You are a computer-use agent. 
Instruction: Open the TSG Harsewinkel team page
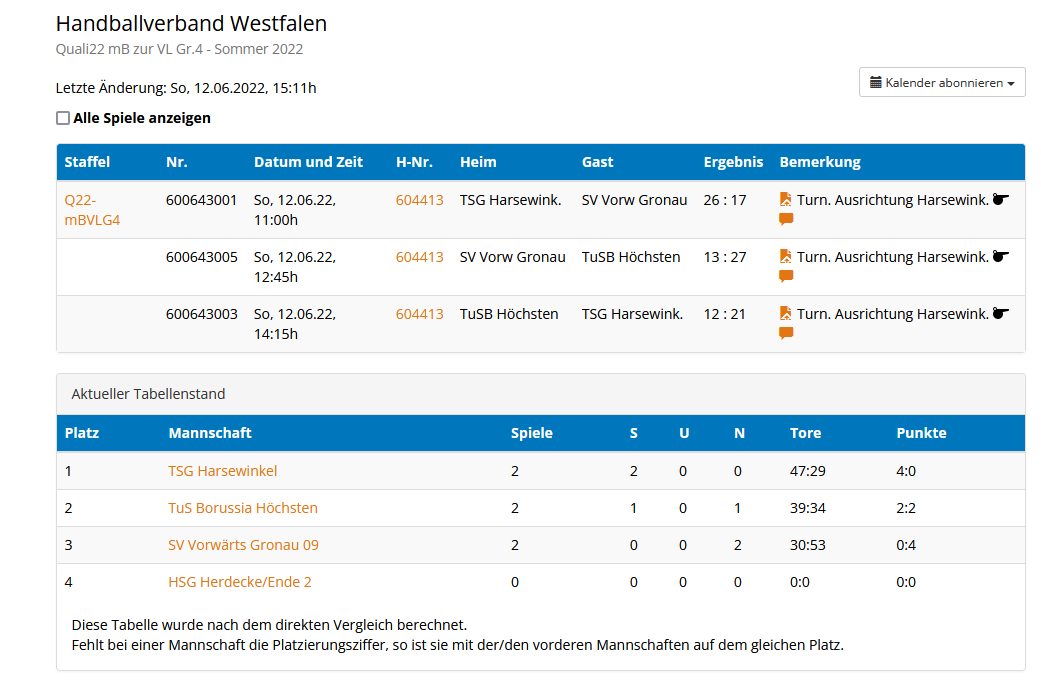coord(222,471)
